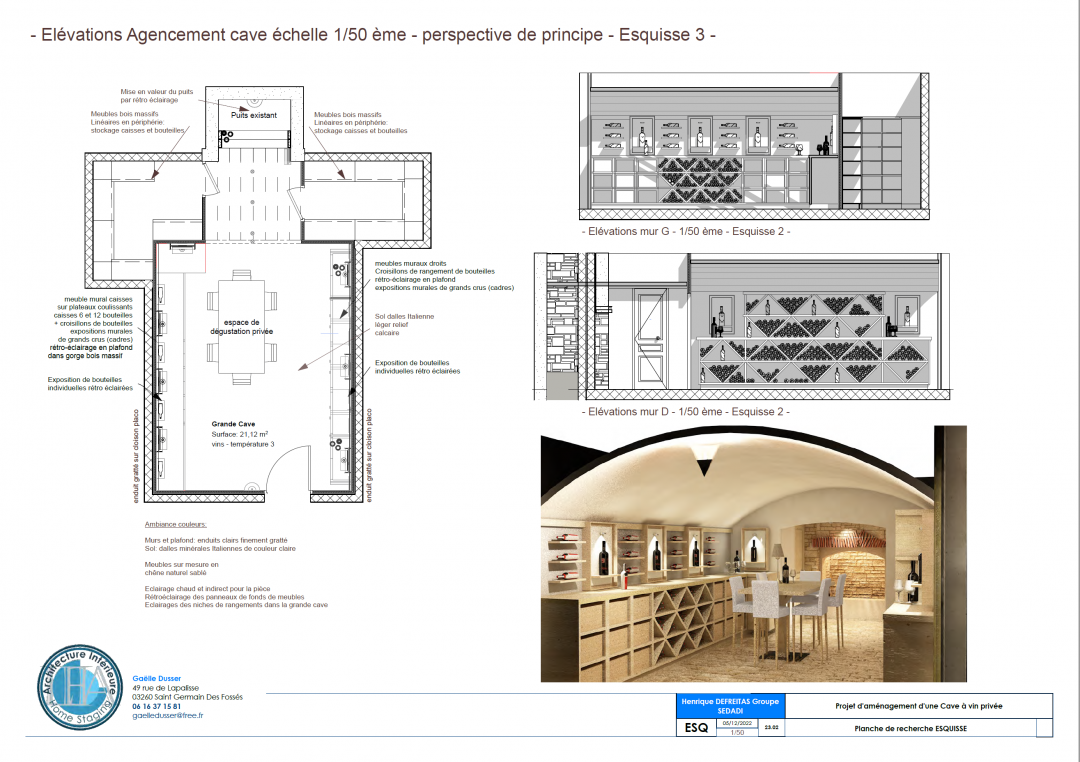The image size is (1080, 762).
Task: Click the 'Puits existant' label
Action: [253, 115]
